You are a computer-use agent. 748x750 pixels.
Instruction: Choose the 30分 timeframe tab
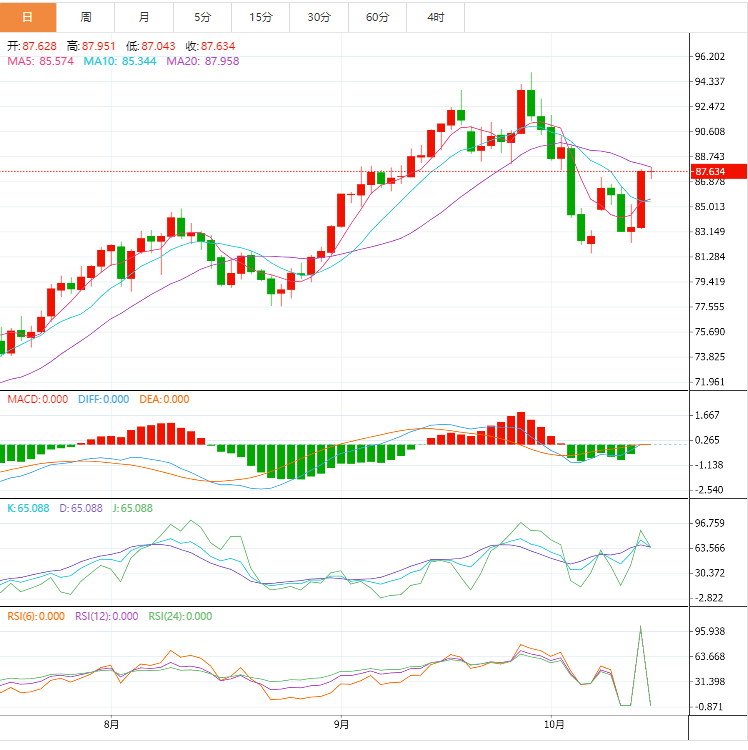319,17
